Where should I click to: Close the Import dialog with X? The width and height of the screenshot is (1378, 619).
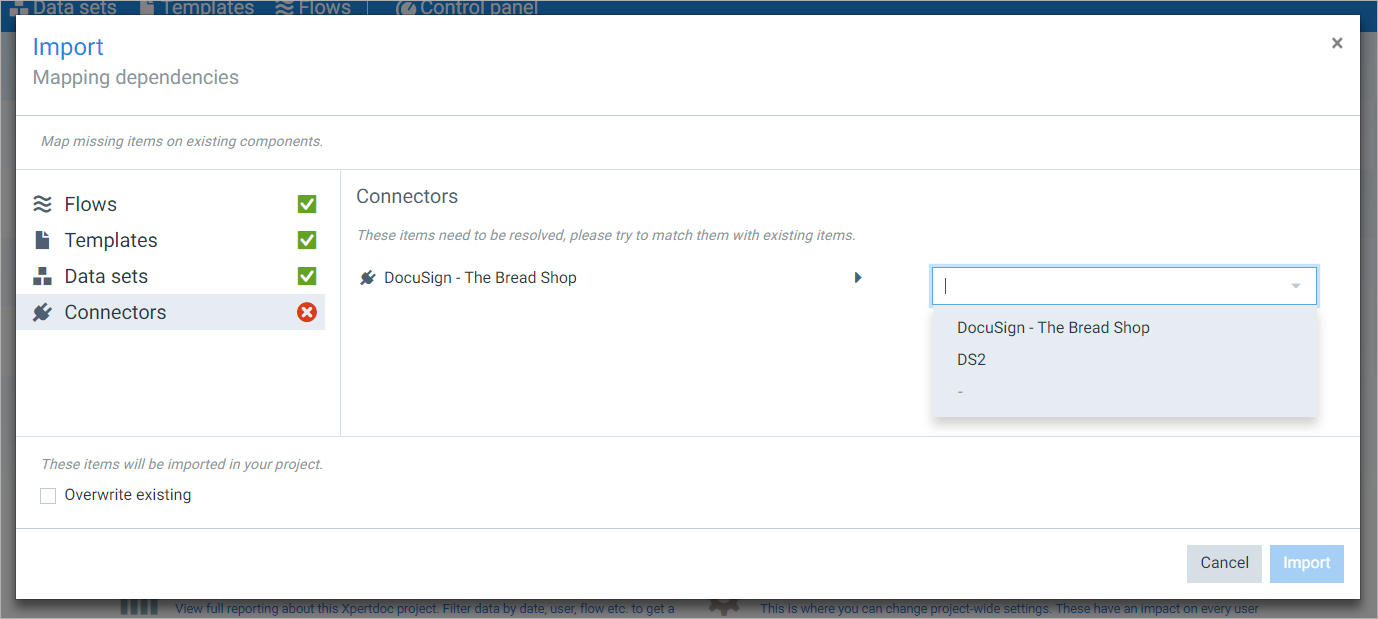(1337, 43)
